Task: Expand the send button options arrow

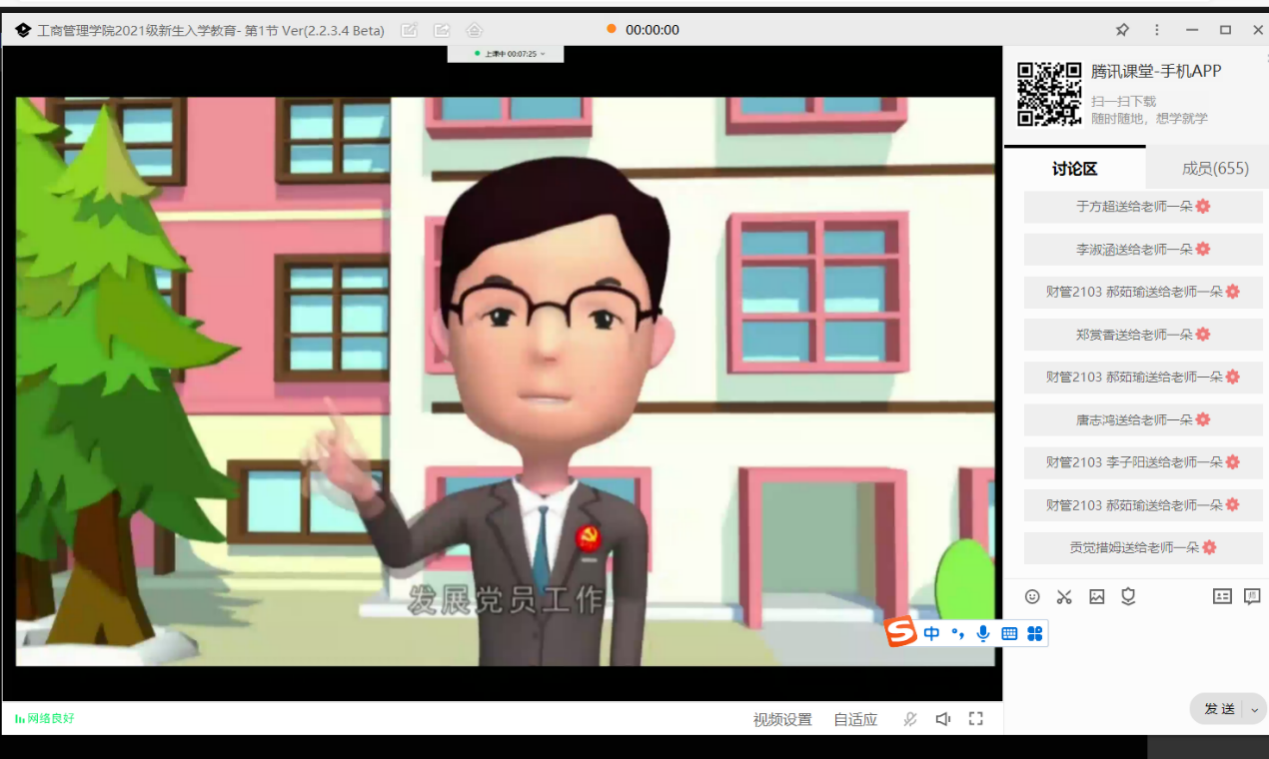Action: [1255, 709]
